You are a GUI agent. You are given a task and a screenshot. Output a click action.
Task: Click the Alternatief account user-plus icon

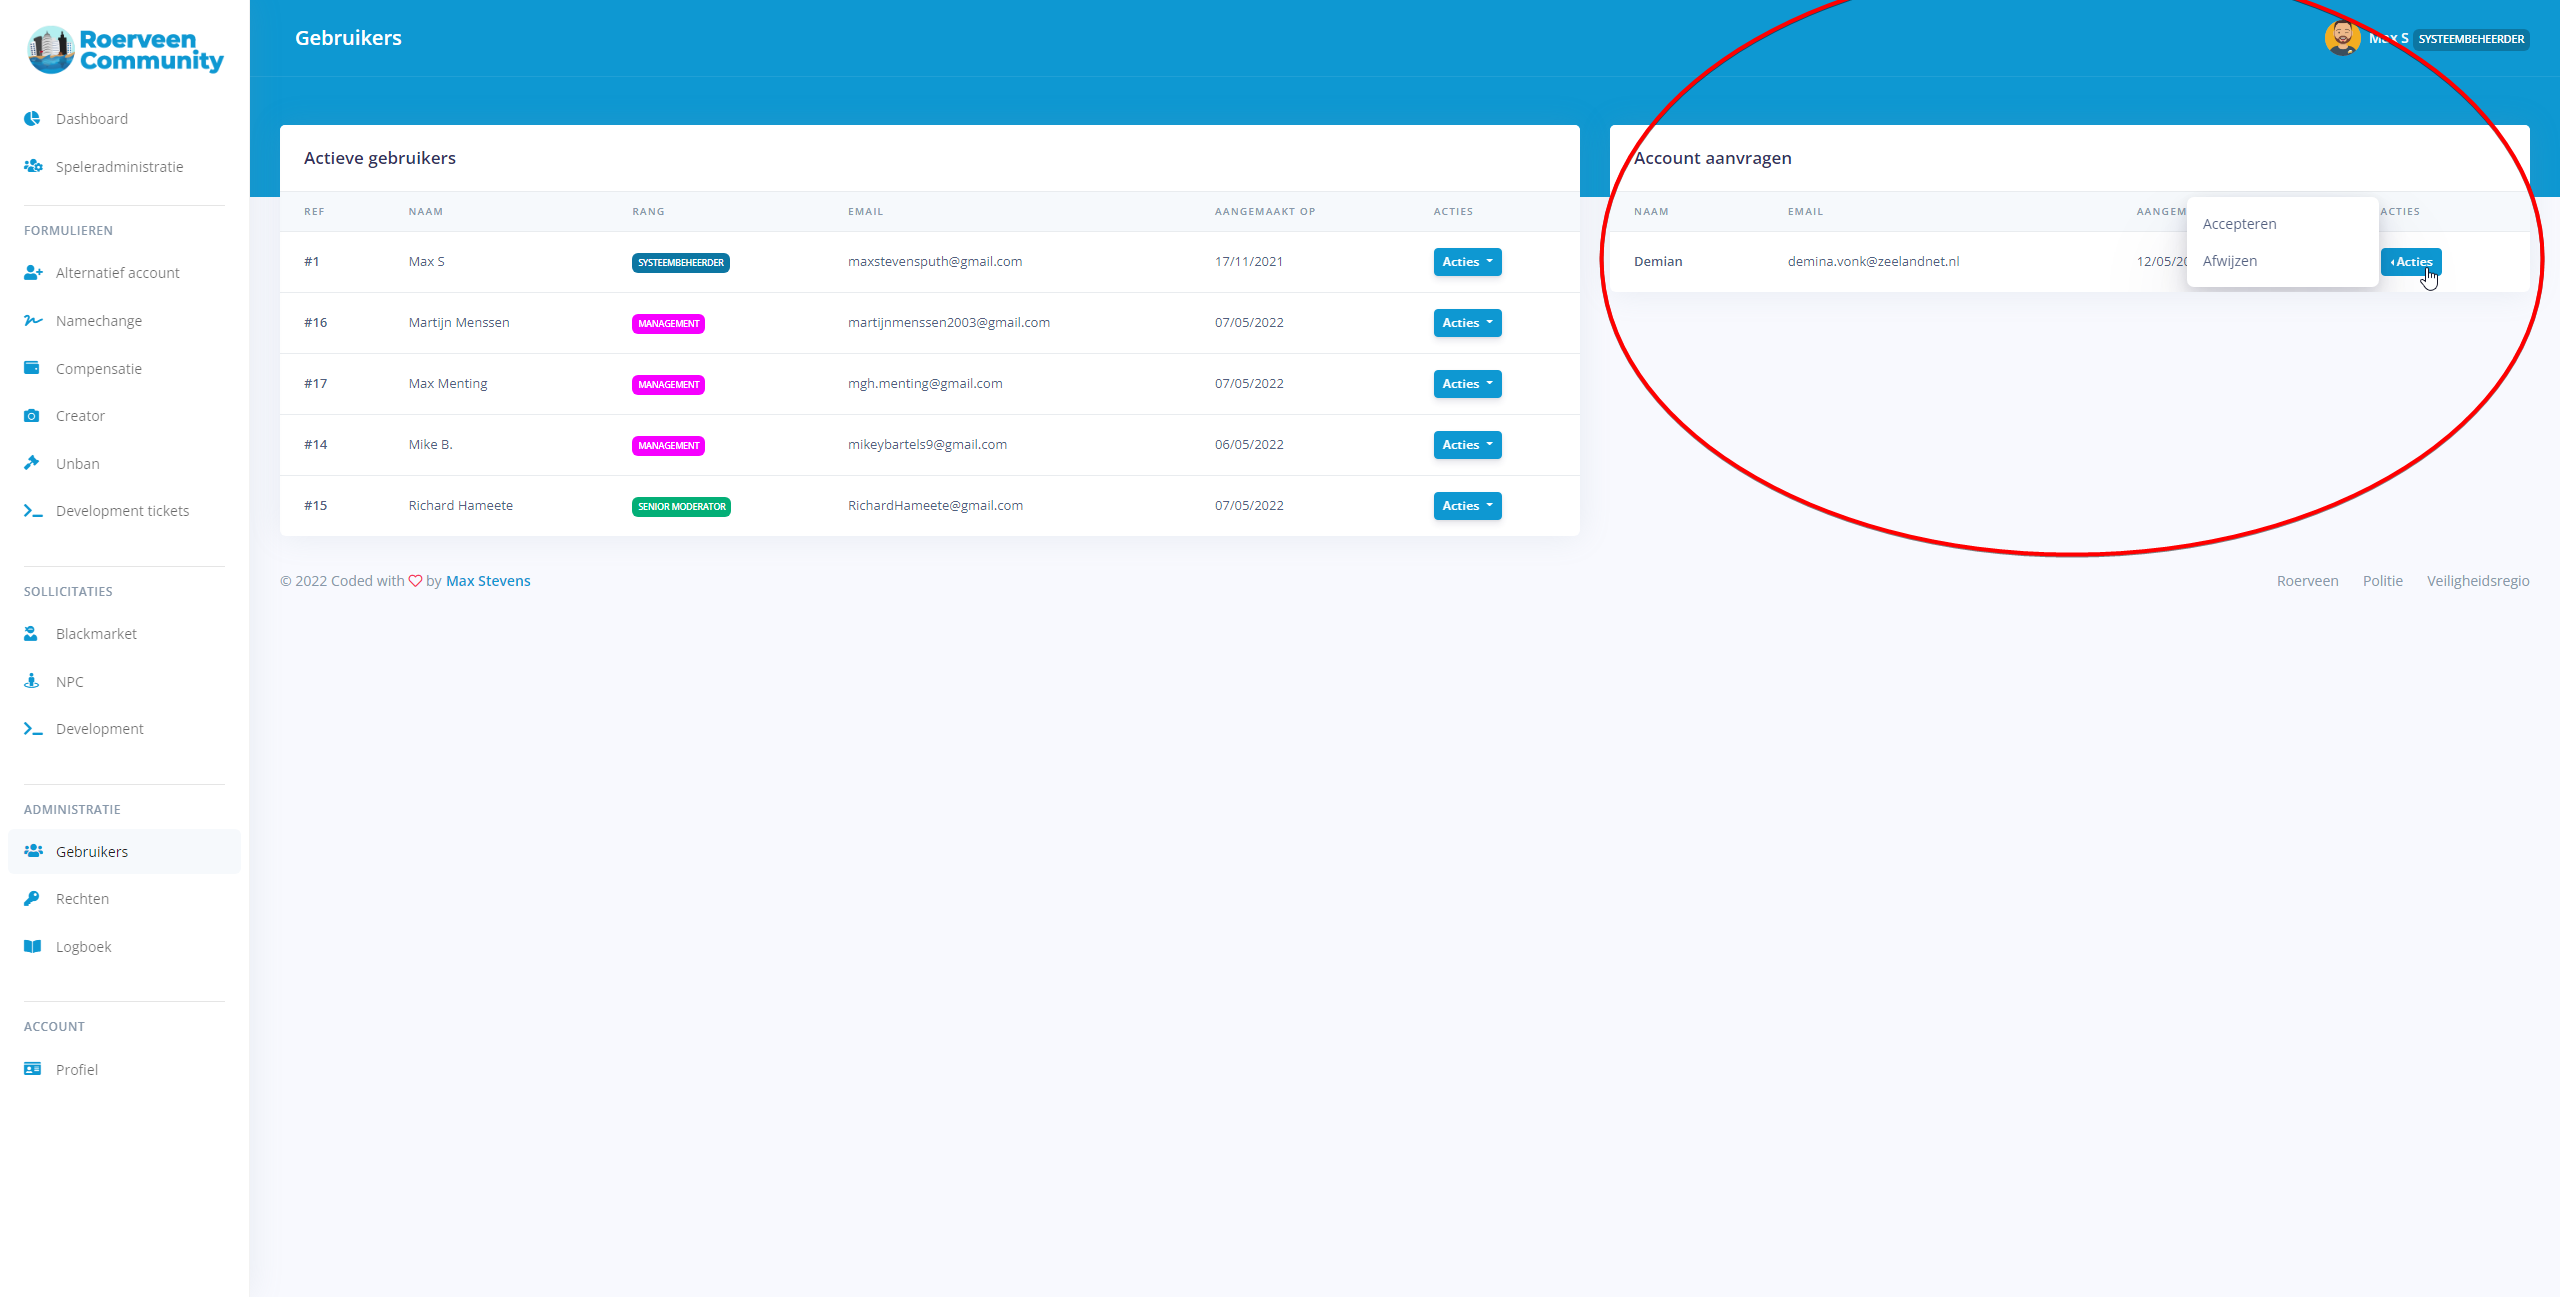coord(33,272)
